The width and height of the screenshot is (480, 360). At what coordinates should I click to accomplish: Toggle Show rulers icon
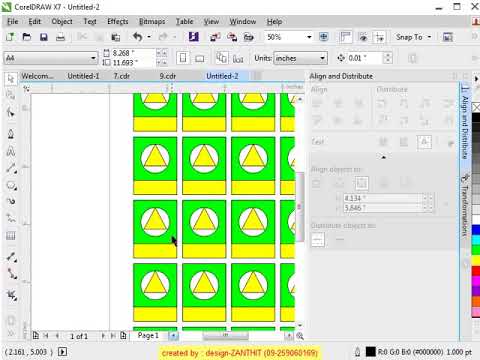(346, 37)
